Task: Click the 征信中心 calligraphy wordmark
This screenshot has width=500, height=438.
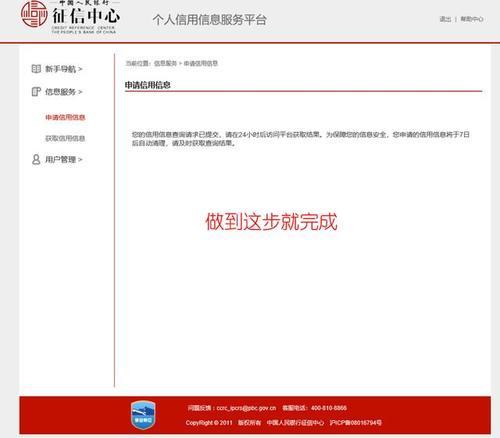Action: [86, 16]
